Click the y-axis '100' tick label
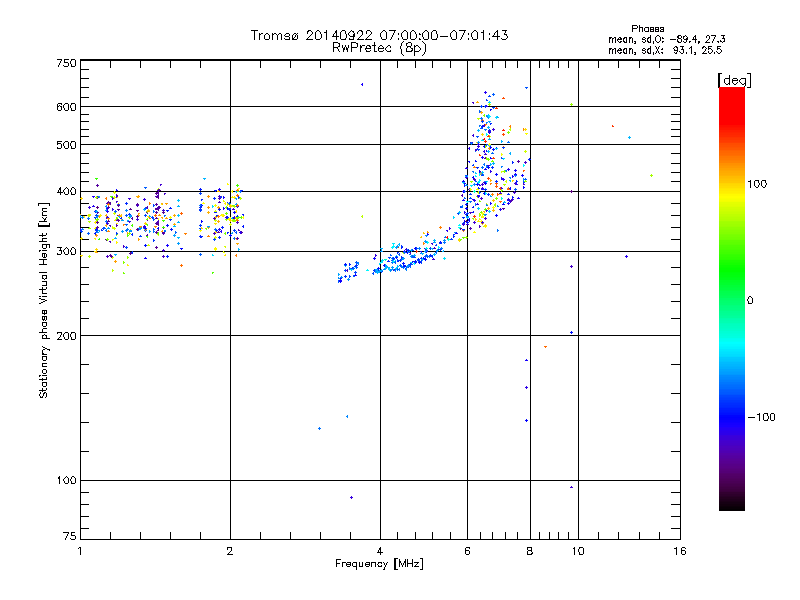 pos(66,481)
